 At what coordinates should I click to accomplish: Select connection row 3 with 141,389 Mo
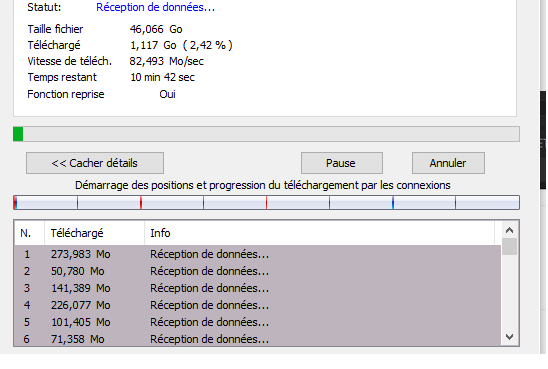coord(258,288)
